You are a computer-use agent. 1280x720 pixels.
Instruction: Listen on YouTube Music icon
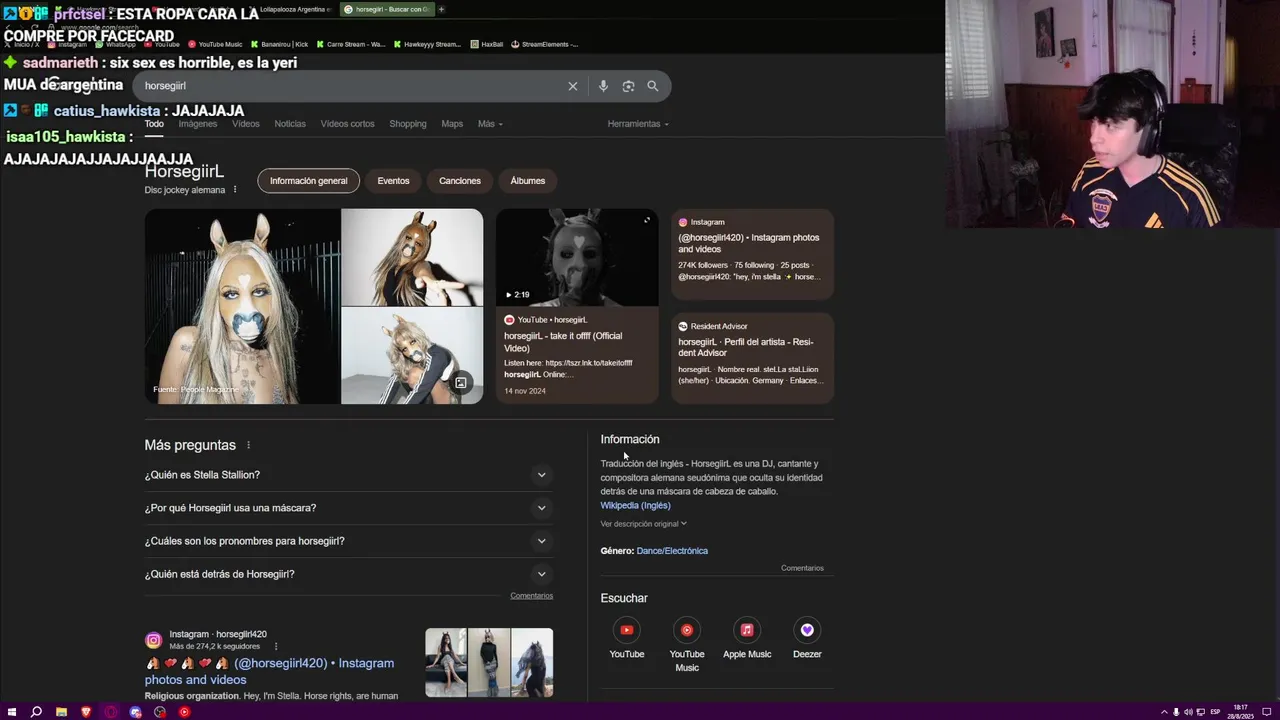coord(687,630)
